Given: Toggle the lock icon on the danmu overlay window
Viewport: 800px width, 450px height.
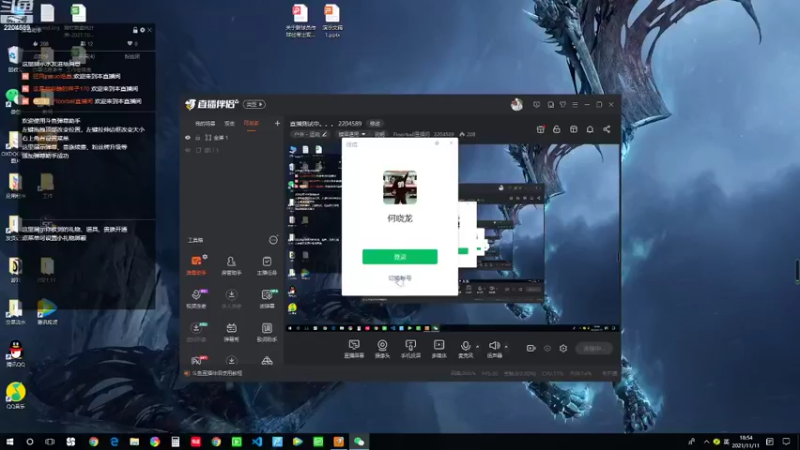Looking at the screenshot, I should pos(135,30).
